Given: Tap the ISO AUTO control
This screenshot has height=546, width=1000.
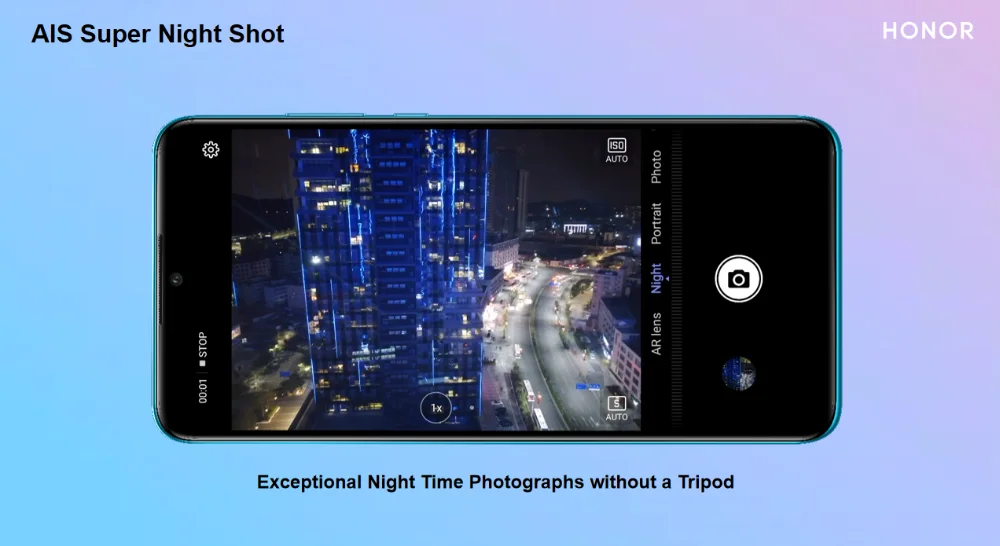Looking at the screenshot, I should (x=617, y=151).
